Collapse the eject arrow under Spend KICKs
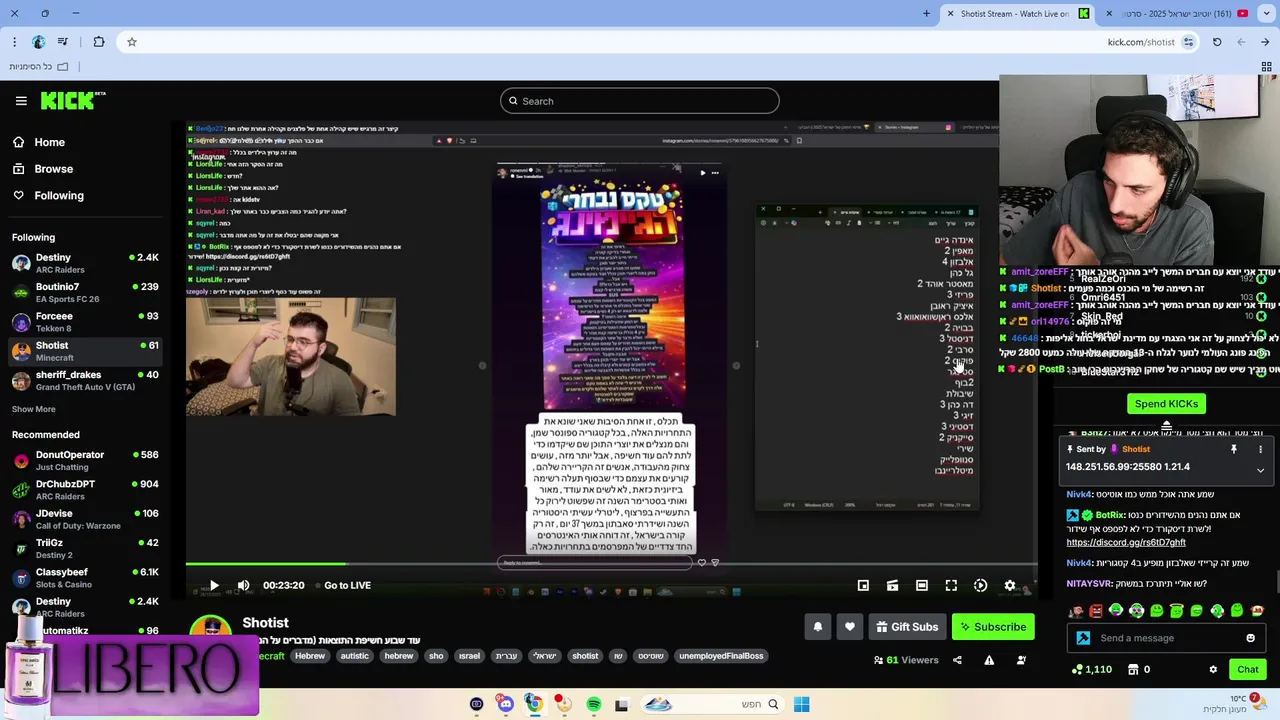Image resolution: width=1280 pixels, height=720 pixels. click(1166, 426)
